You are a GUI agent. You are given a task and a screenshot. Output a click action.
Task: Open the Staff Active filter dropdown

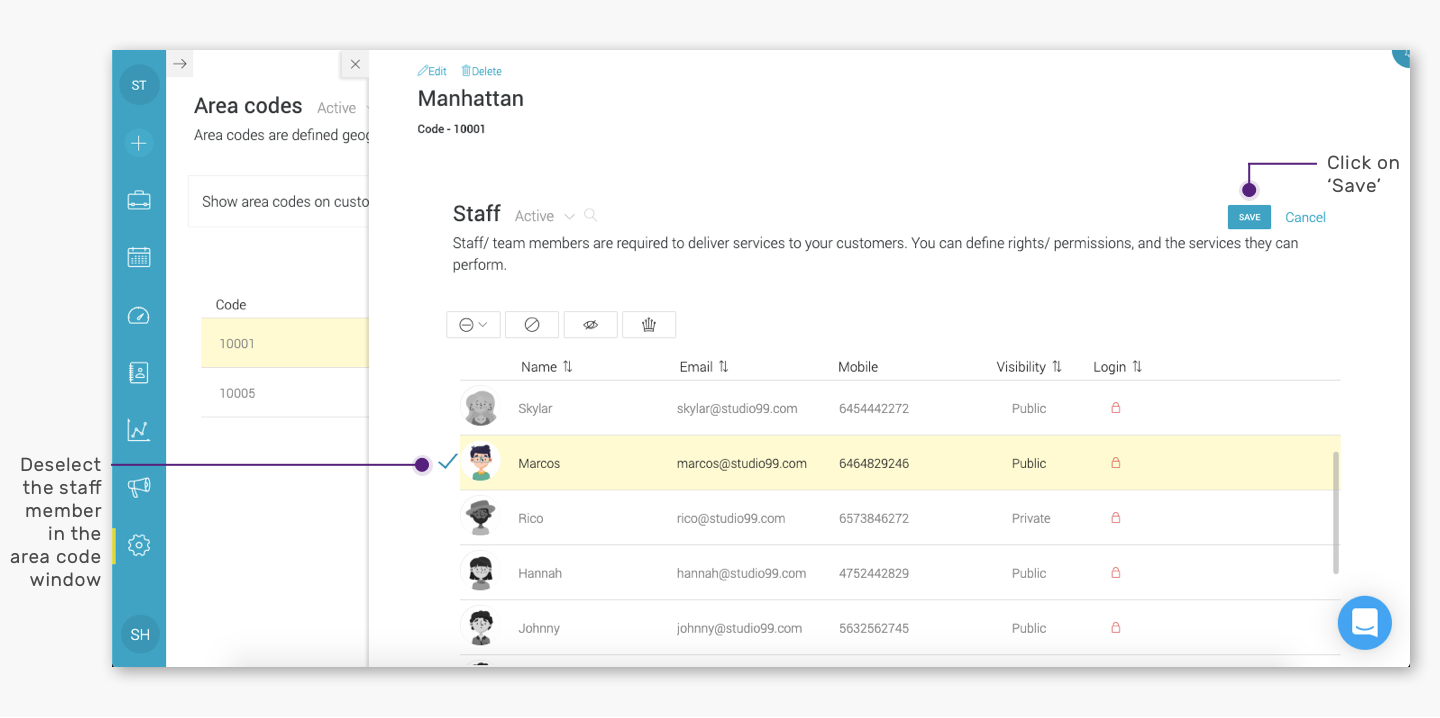[x=545, y=216]
